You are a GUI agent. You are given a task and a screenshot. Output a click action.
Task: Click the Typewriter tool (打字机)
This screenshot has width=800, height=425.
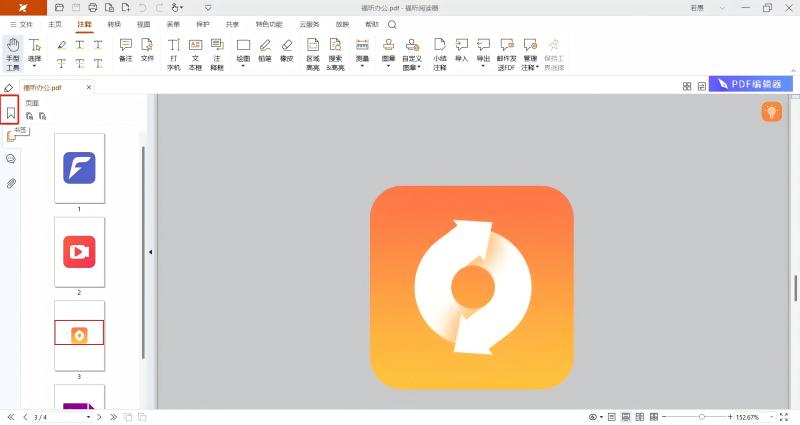click(x=174, y=54)
